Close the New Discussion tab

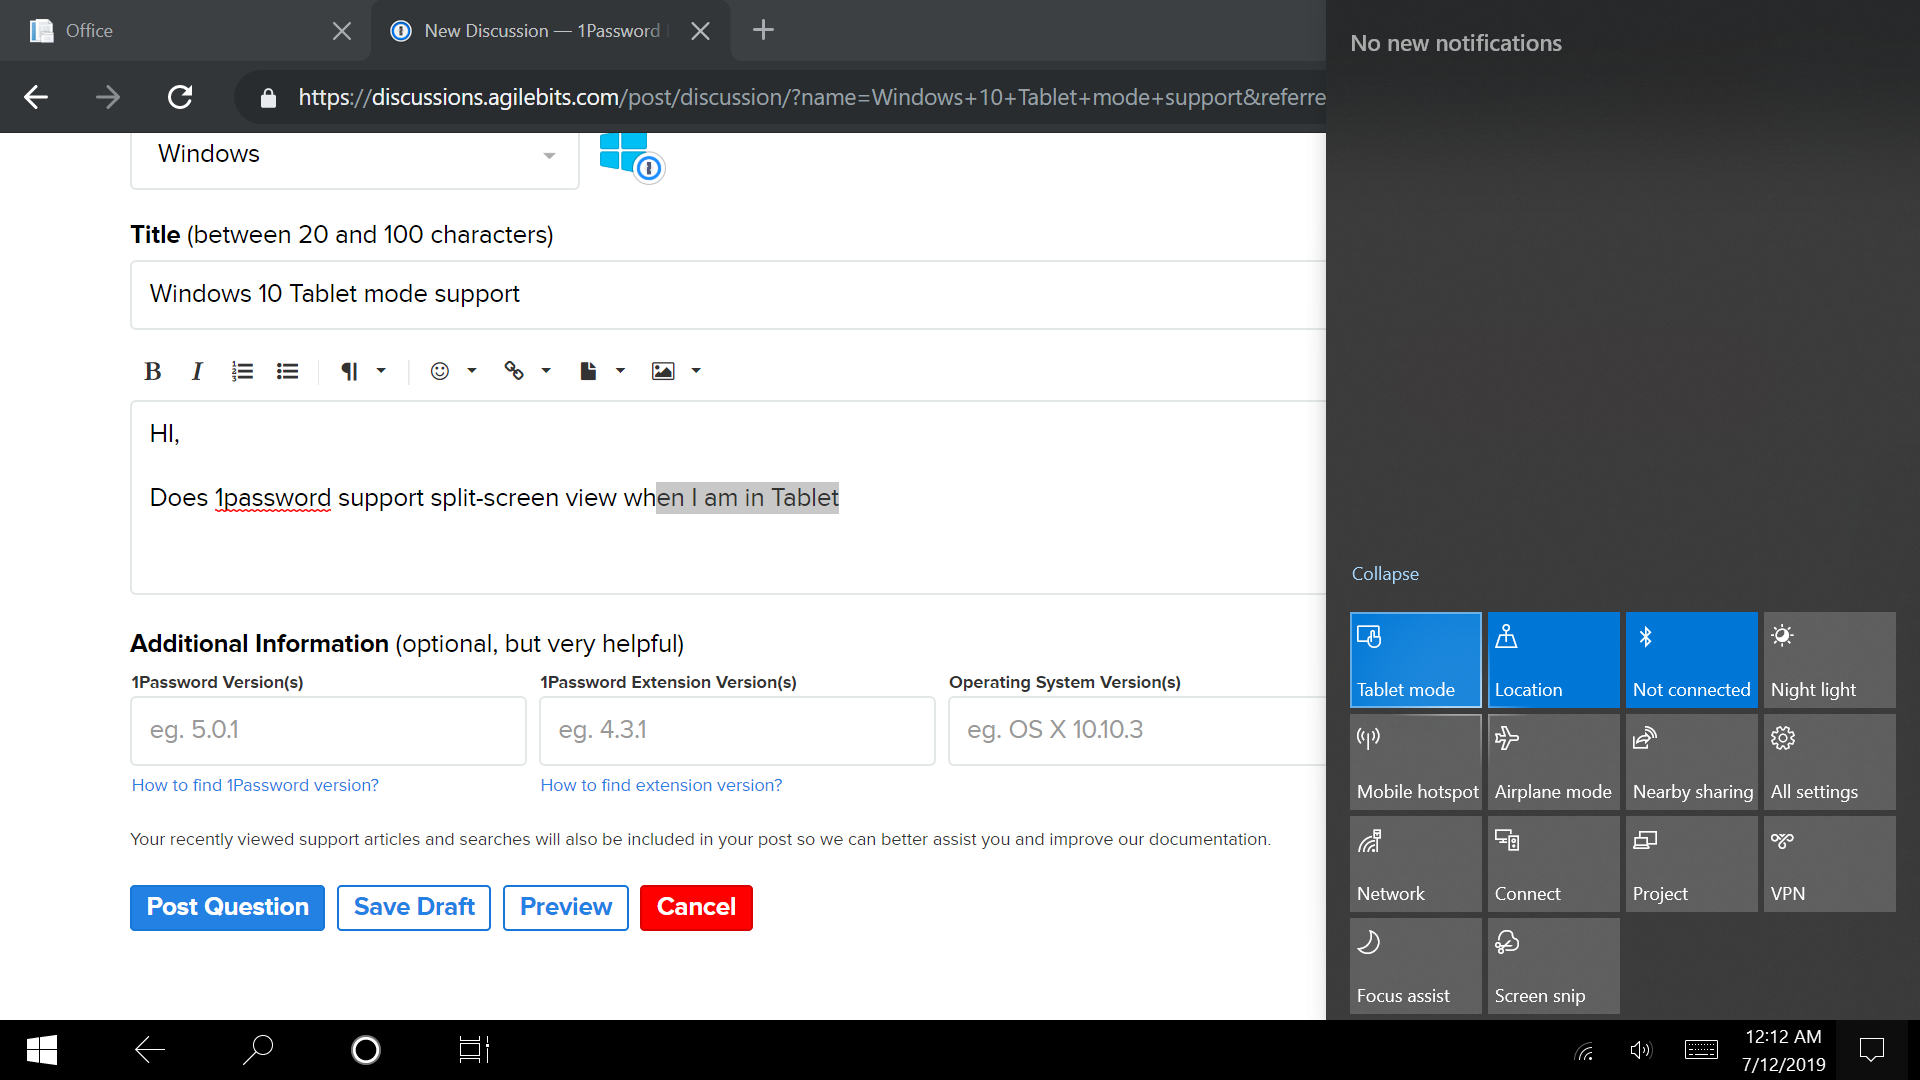click(701, 31)
